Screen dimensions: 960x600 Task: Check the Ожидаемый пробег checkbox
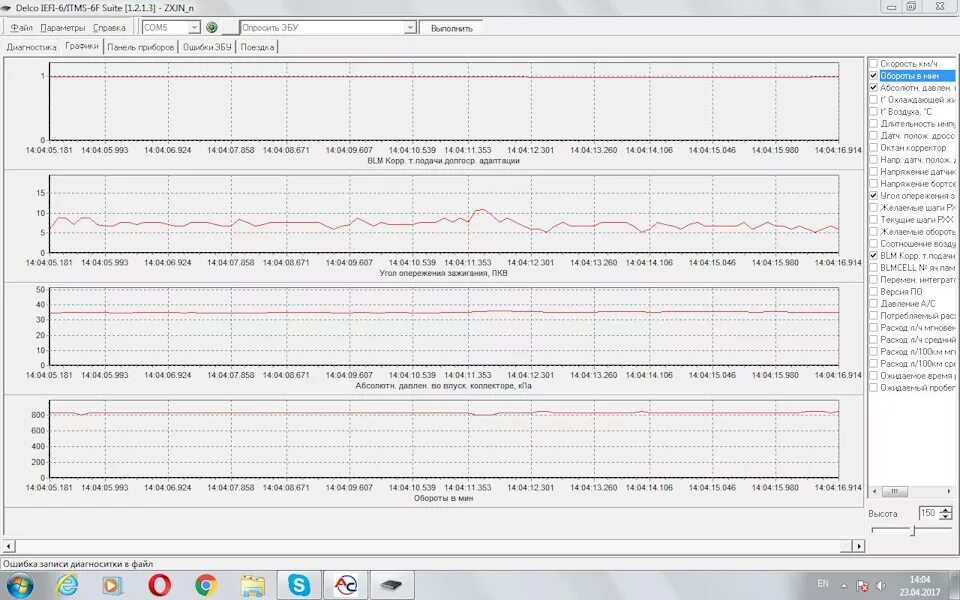click(874, 388)
